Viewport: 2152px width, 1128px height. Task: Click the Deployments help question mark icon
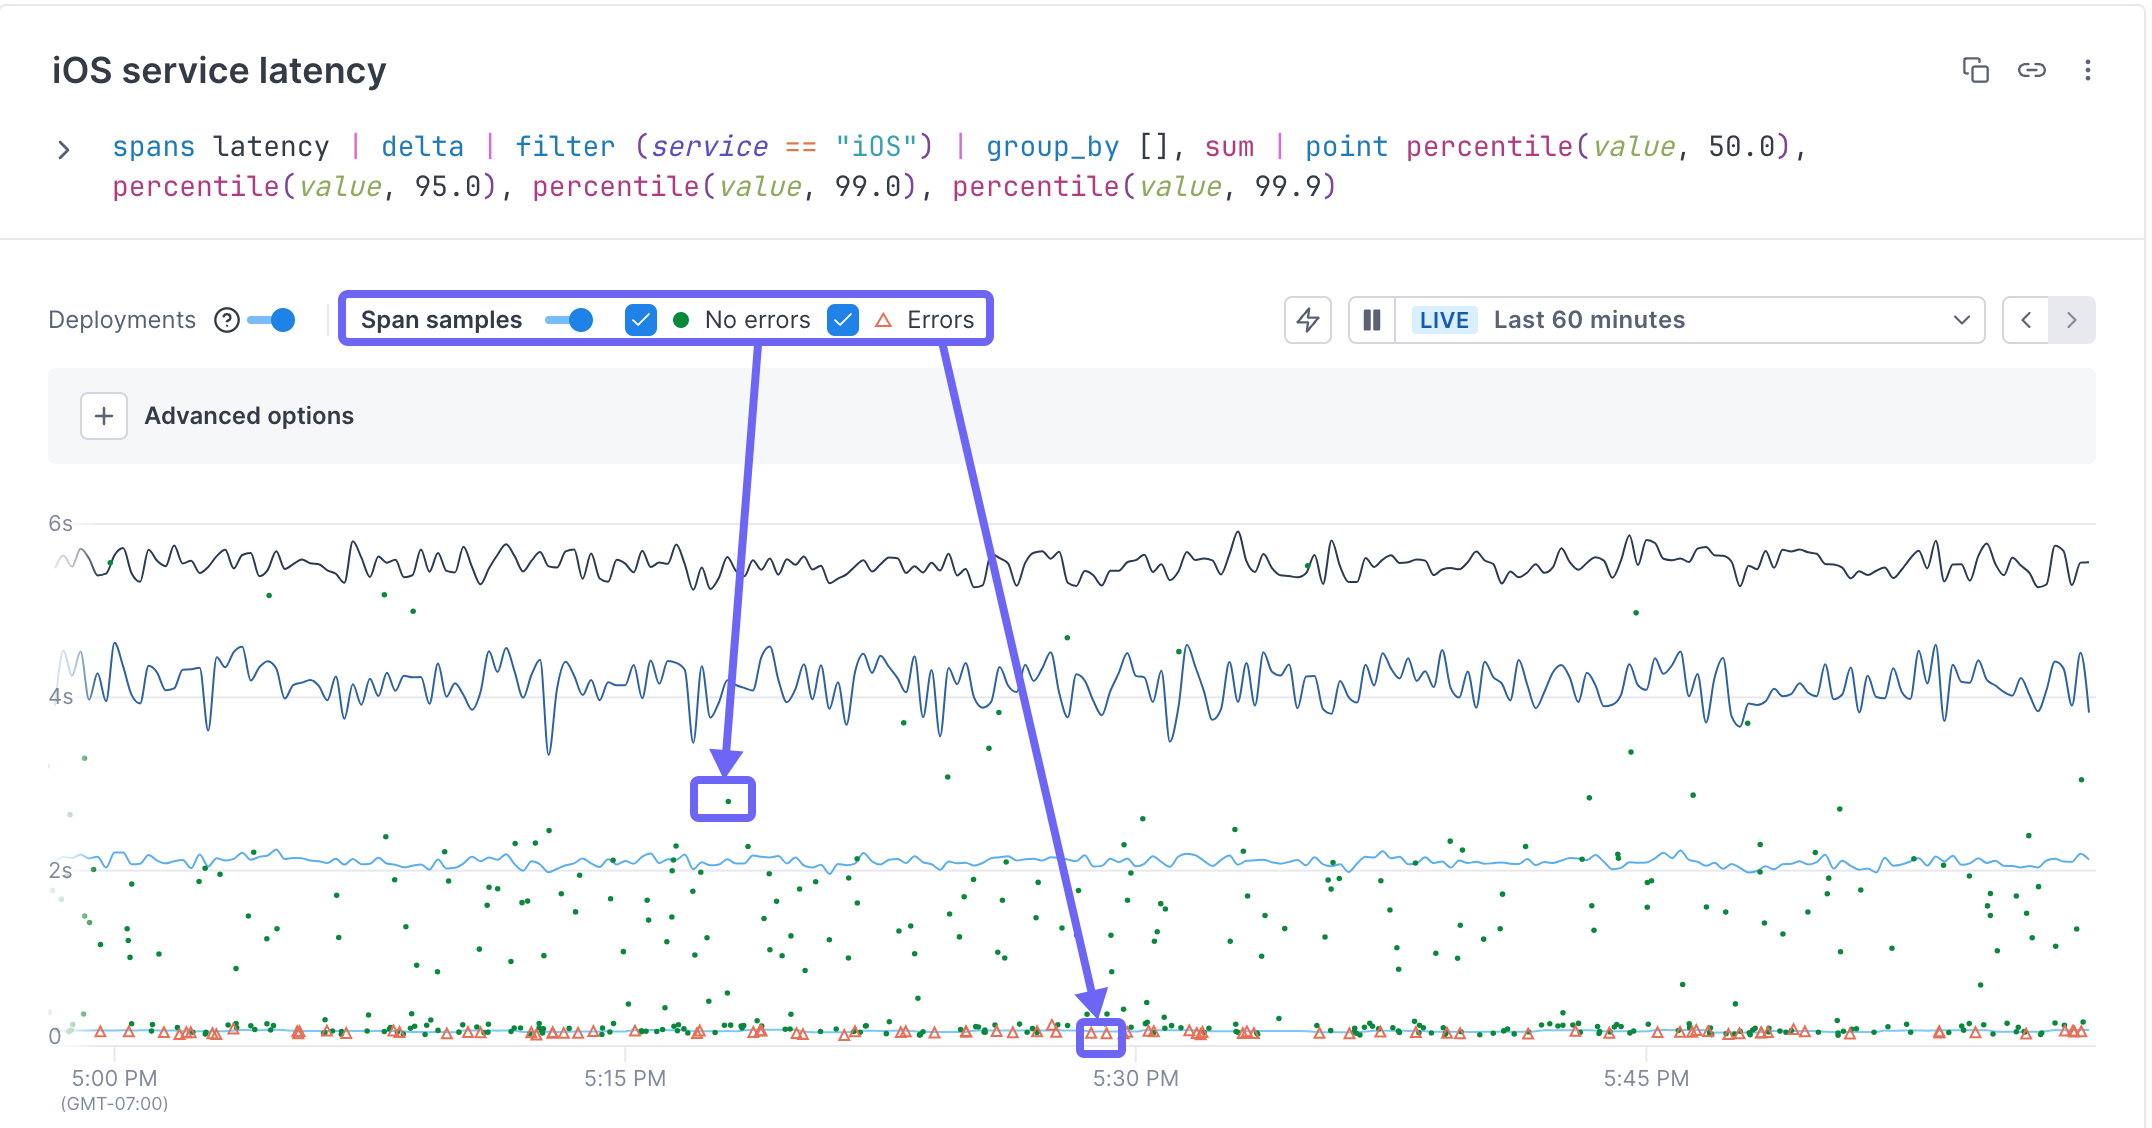[x=226, y=319]
